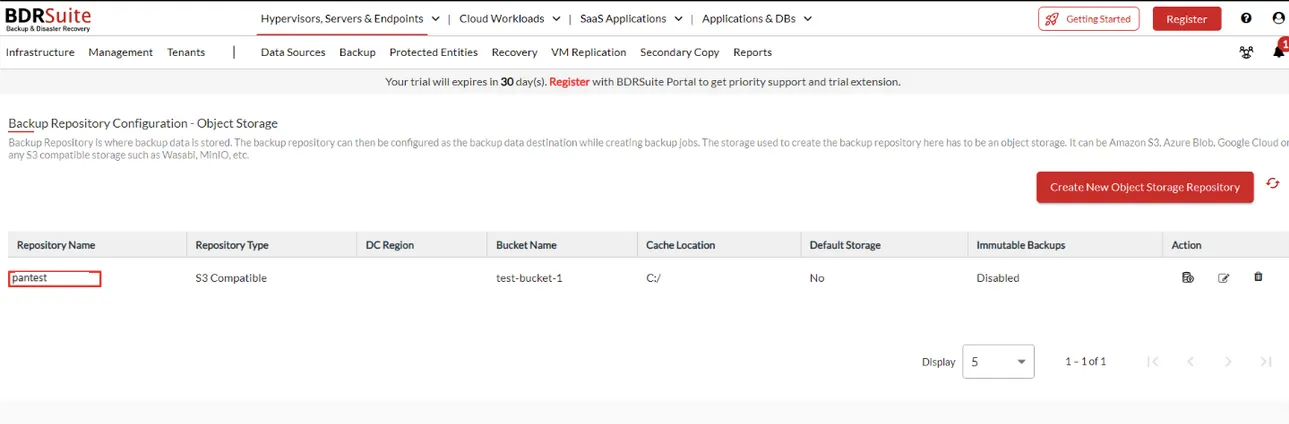Viewport: 1289px width, 424px height.
Task: Click the Default Storage value No
Action: pos(817,278)
